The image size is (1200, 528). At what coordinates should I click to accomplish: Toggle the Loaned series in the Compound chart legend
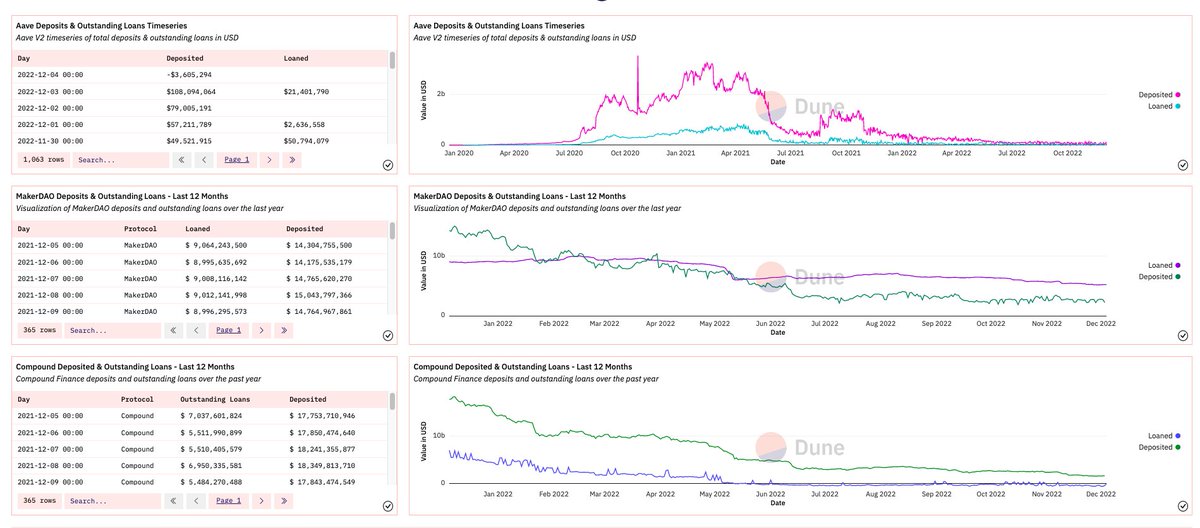point(1166,436)
